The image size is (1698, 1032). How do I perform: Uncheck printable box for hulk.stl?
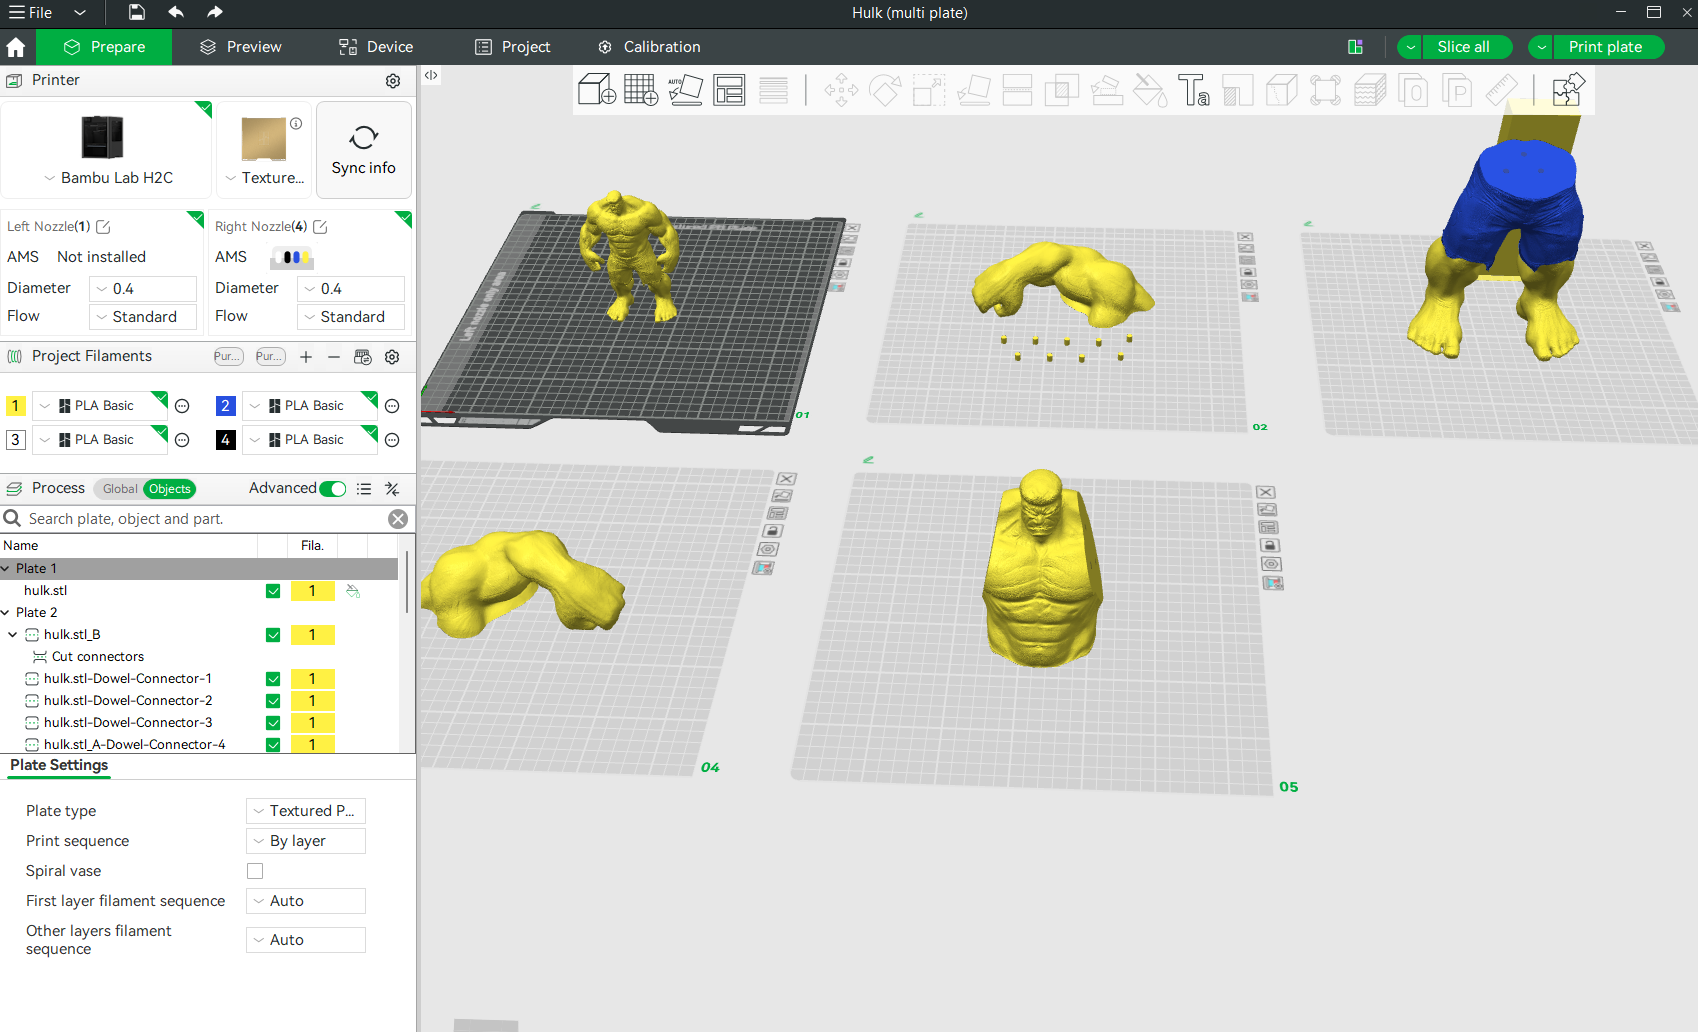(x=273, y=591)
